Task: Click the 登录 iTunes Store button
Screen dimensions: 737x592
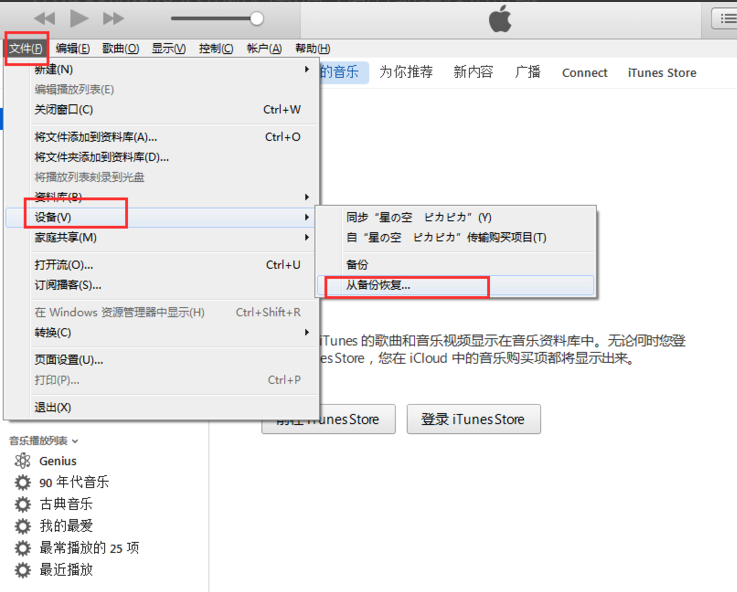Action: click(x=474, y=419)
